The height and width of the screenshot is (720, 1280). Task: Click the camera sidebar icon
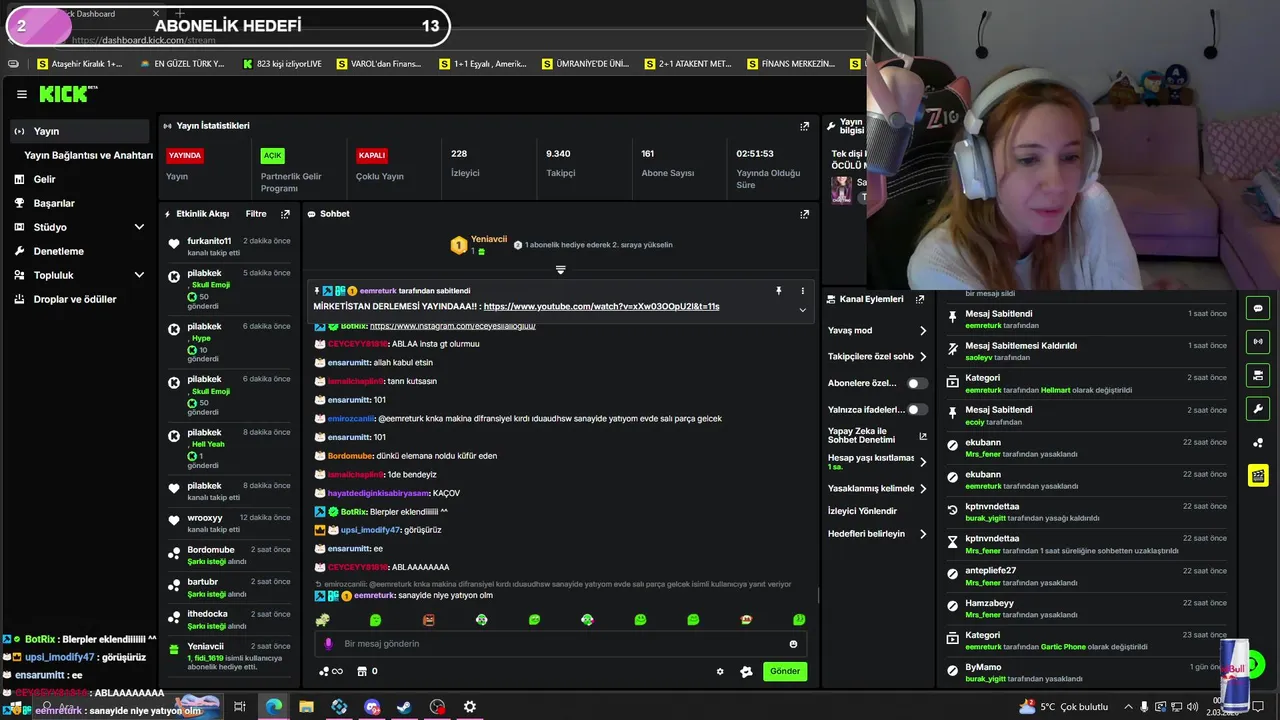[1258, 375]
